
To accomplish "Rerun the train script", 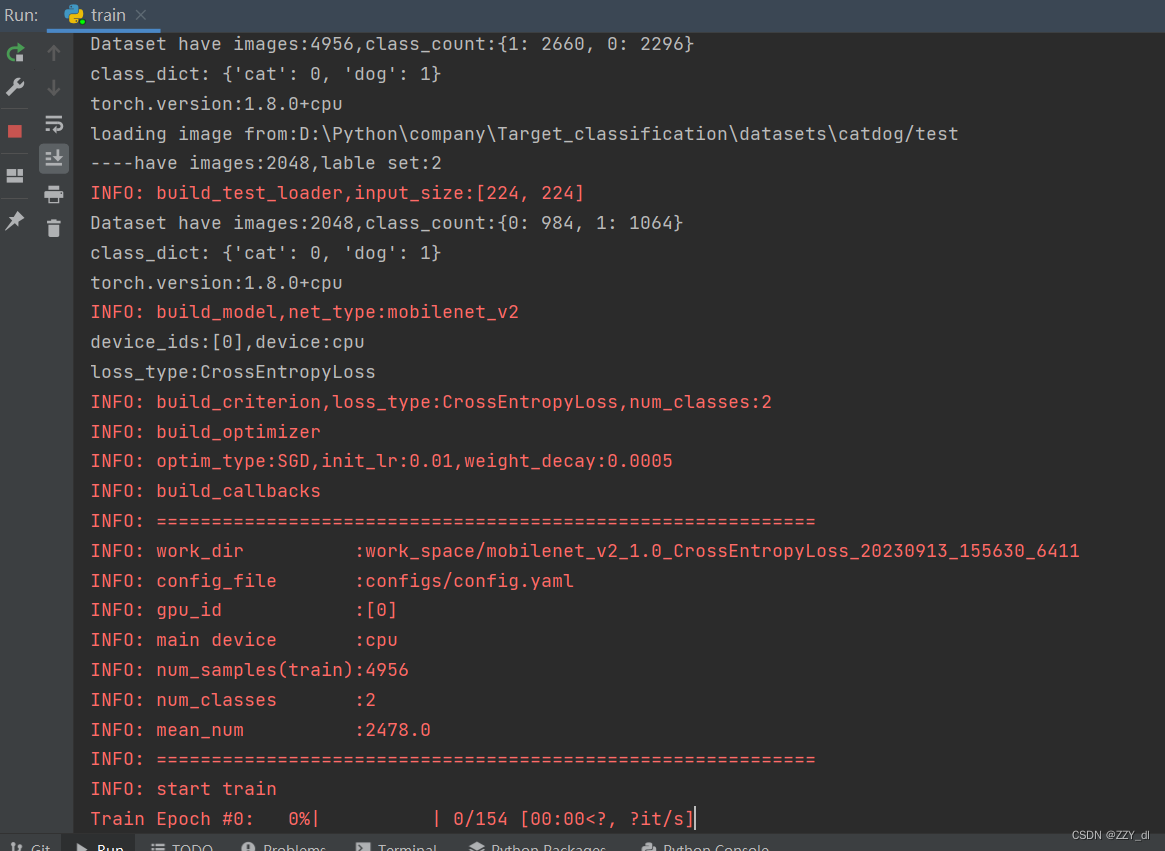I will click(x=15, y=53).
